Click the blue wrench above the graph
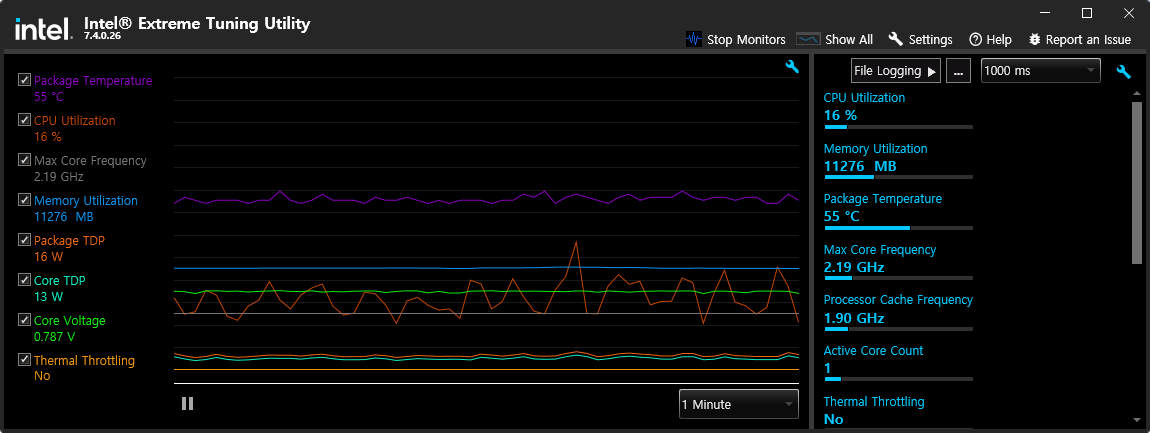The image size is (1150, 433). tap(792, 67)
